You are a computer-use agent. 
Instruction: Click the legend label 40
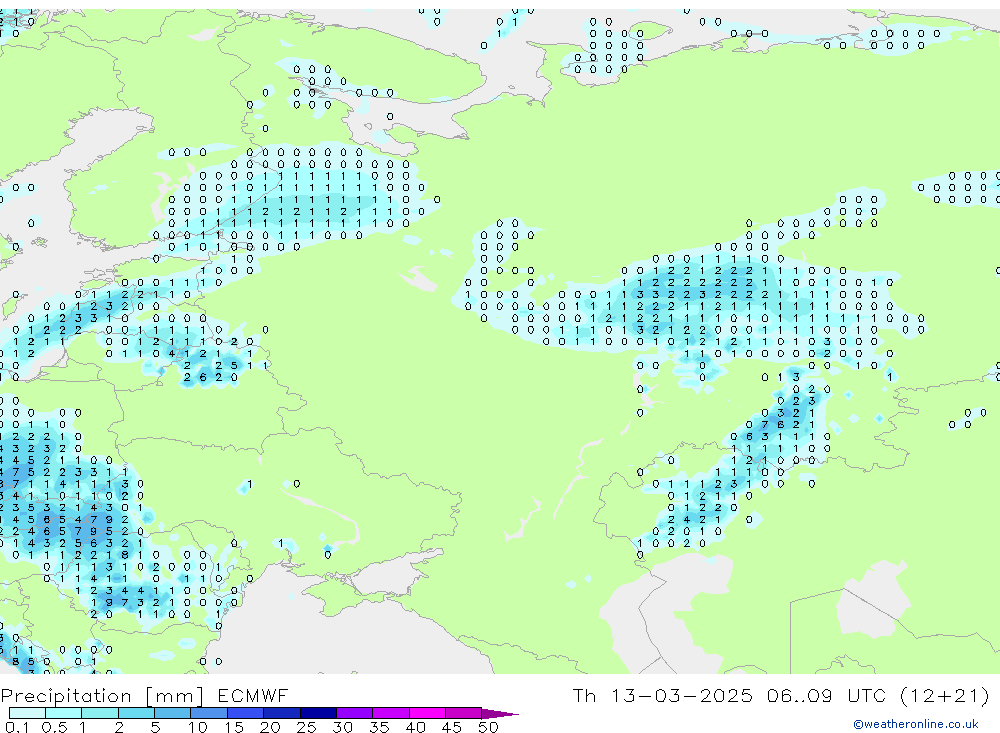tap(415, 727)
